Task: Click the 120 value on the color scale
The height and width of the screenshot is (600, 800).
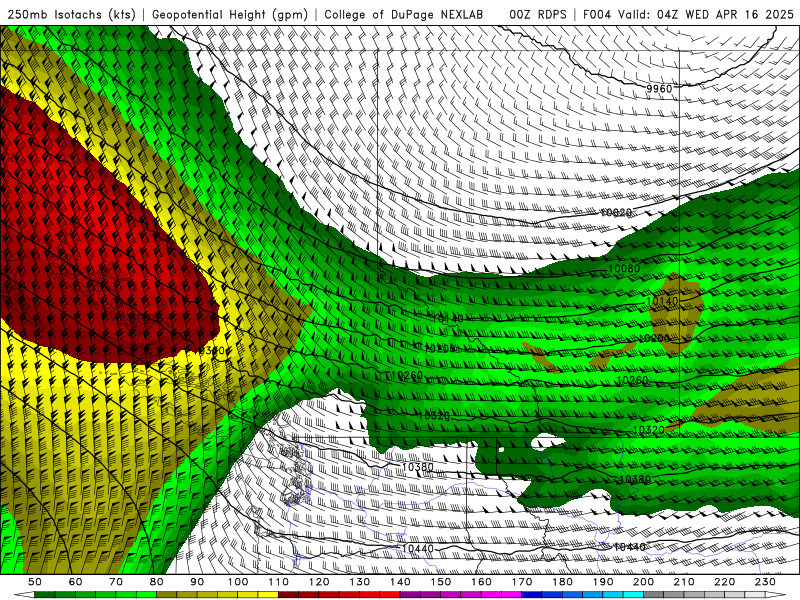Action: [x=319, y=582]
